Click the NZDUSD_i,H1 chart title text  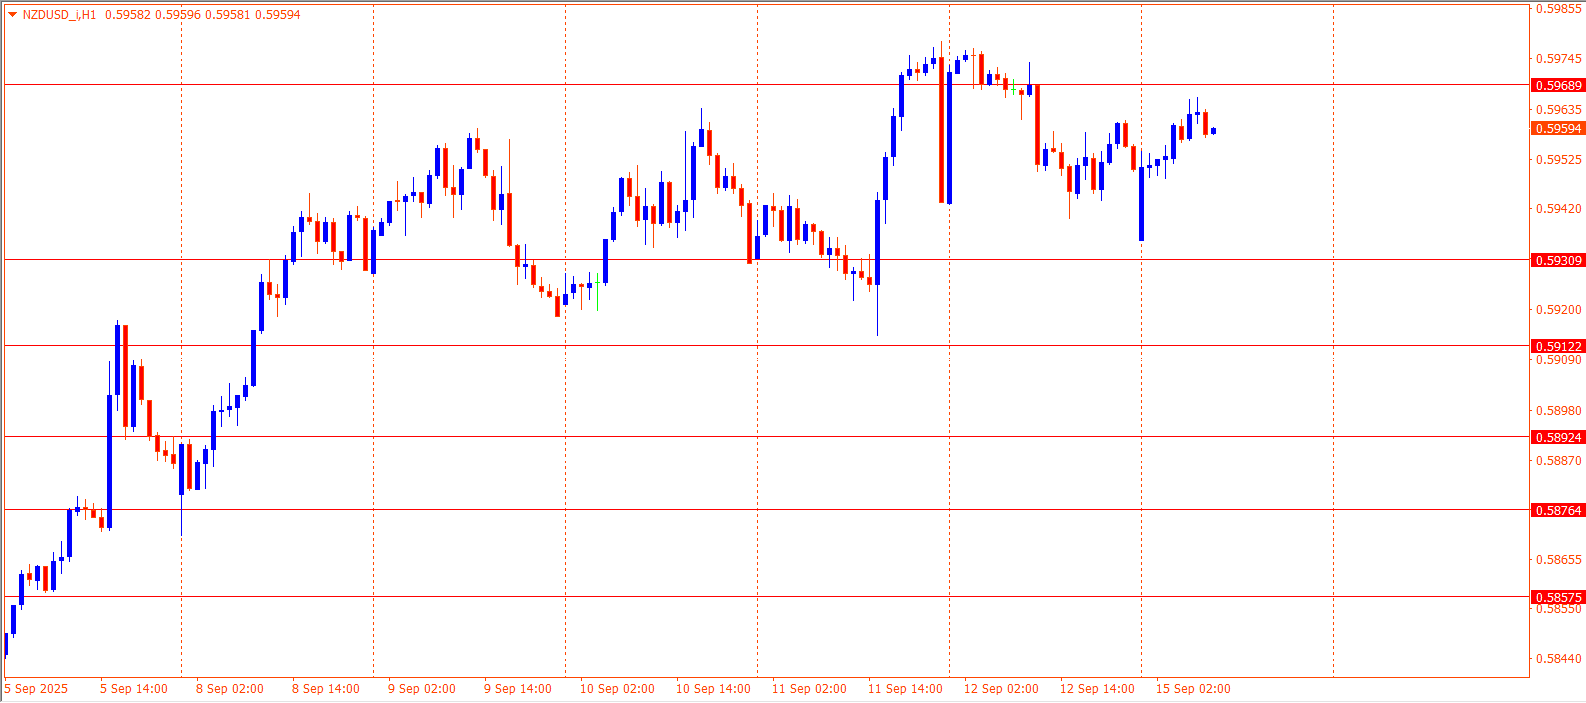pyautogui.click(x=59, y=15)
